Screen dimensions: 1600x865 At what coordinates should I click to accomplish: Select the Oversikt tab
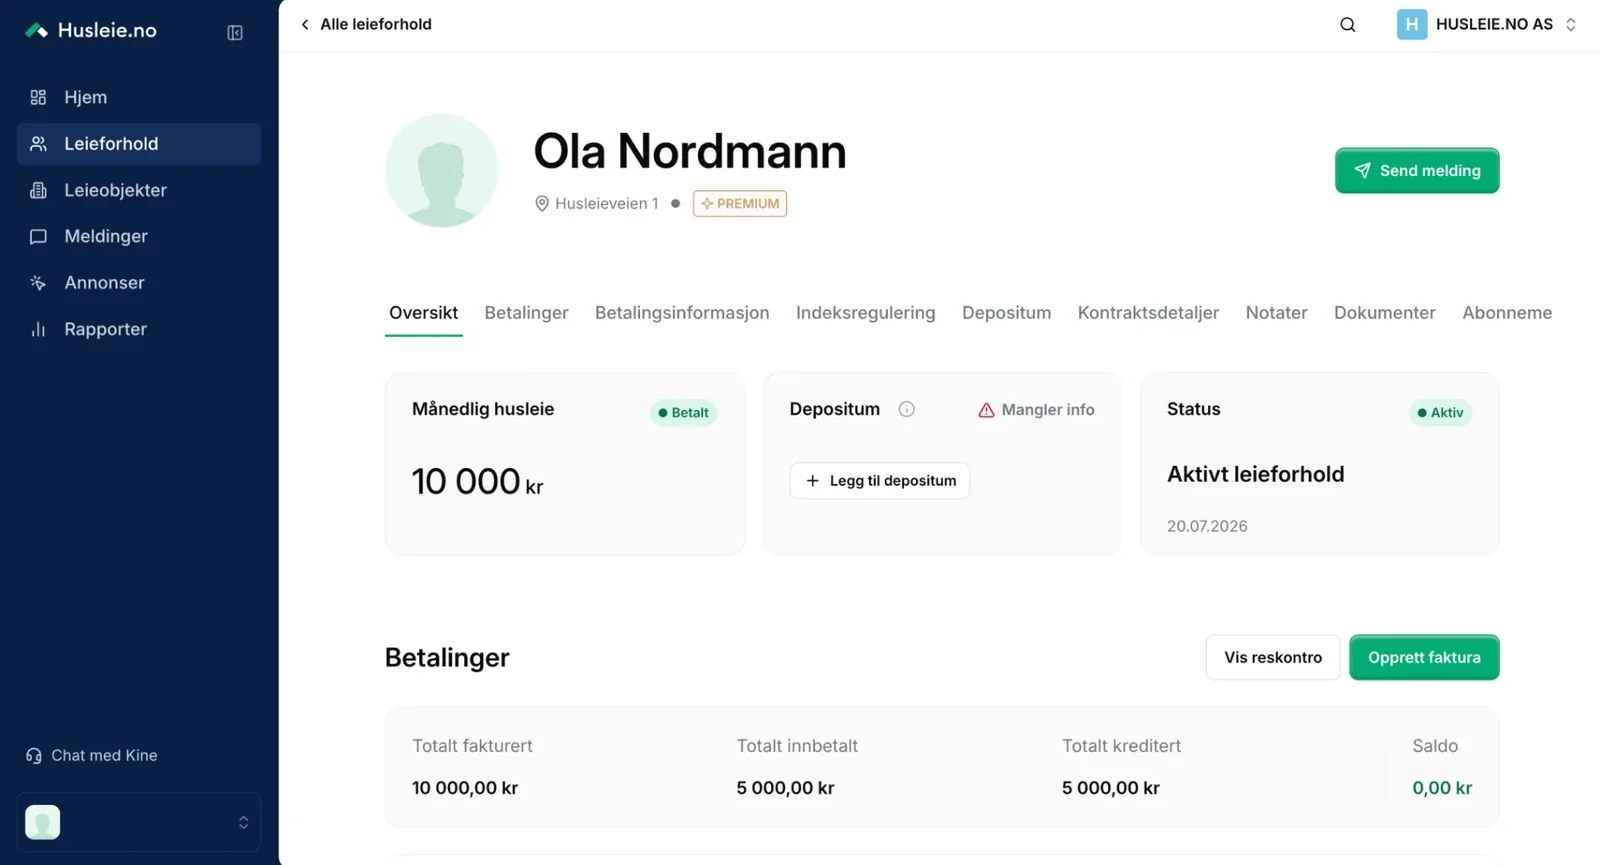pos(424,313)
